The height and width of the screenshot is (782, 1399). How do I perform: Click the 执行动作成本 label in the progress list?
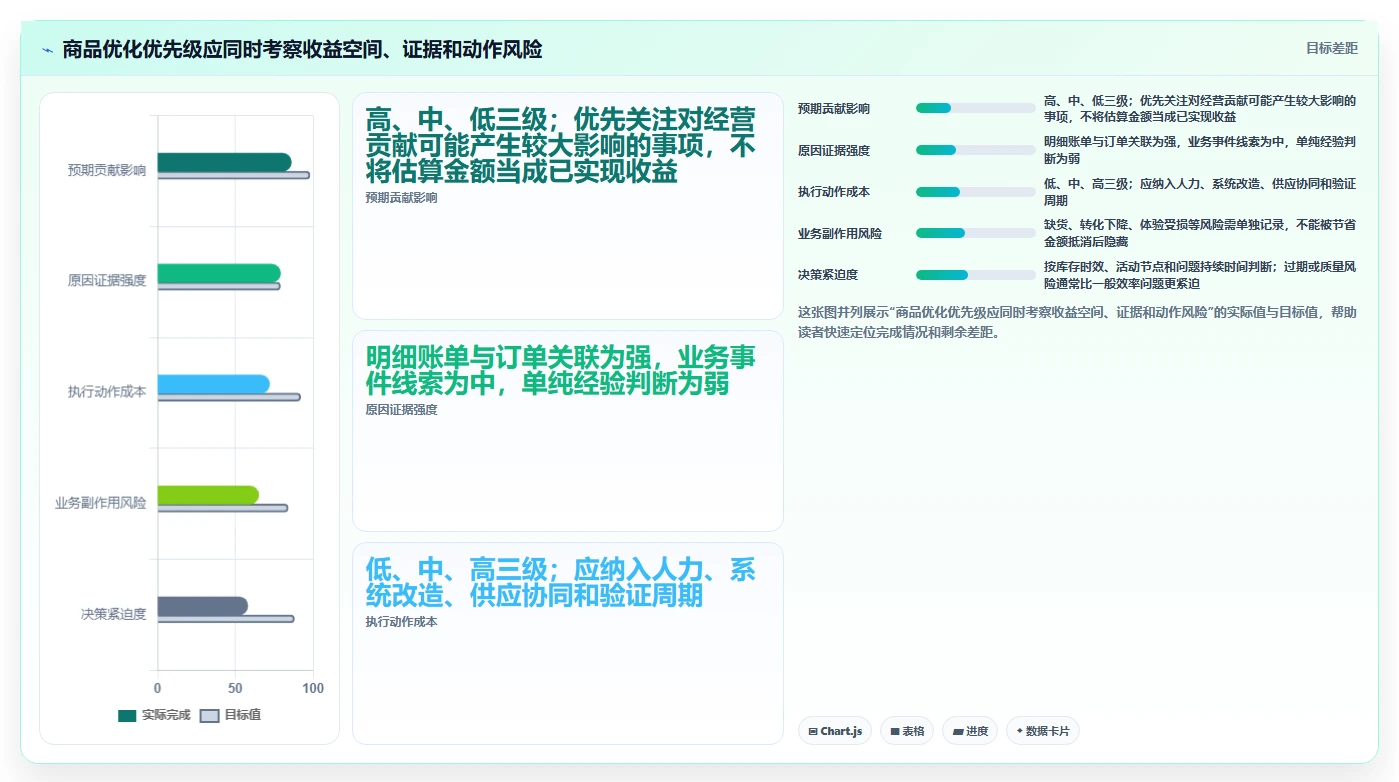coord(834,192)
